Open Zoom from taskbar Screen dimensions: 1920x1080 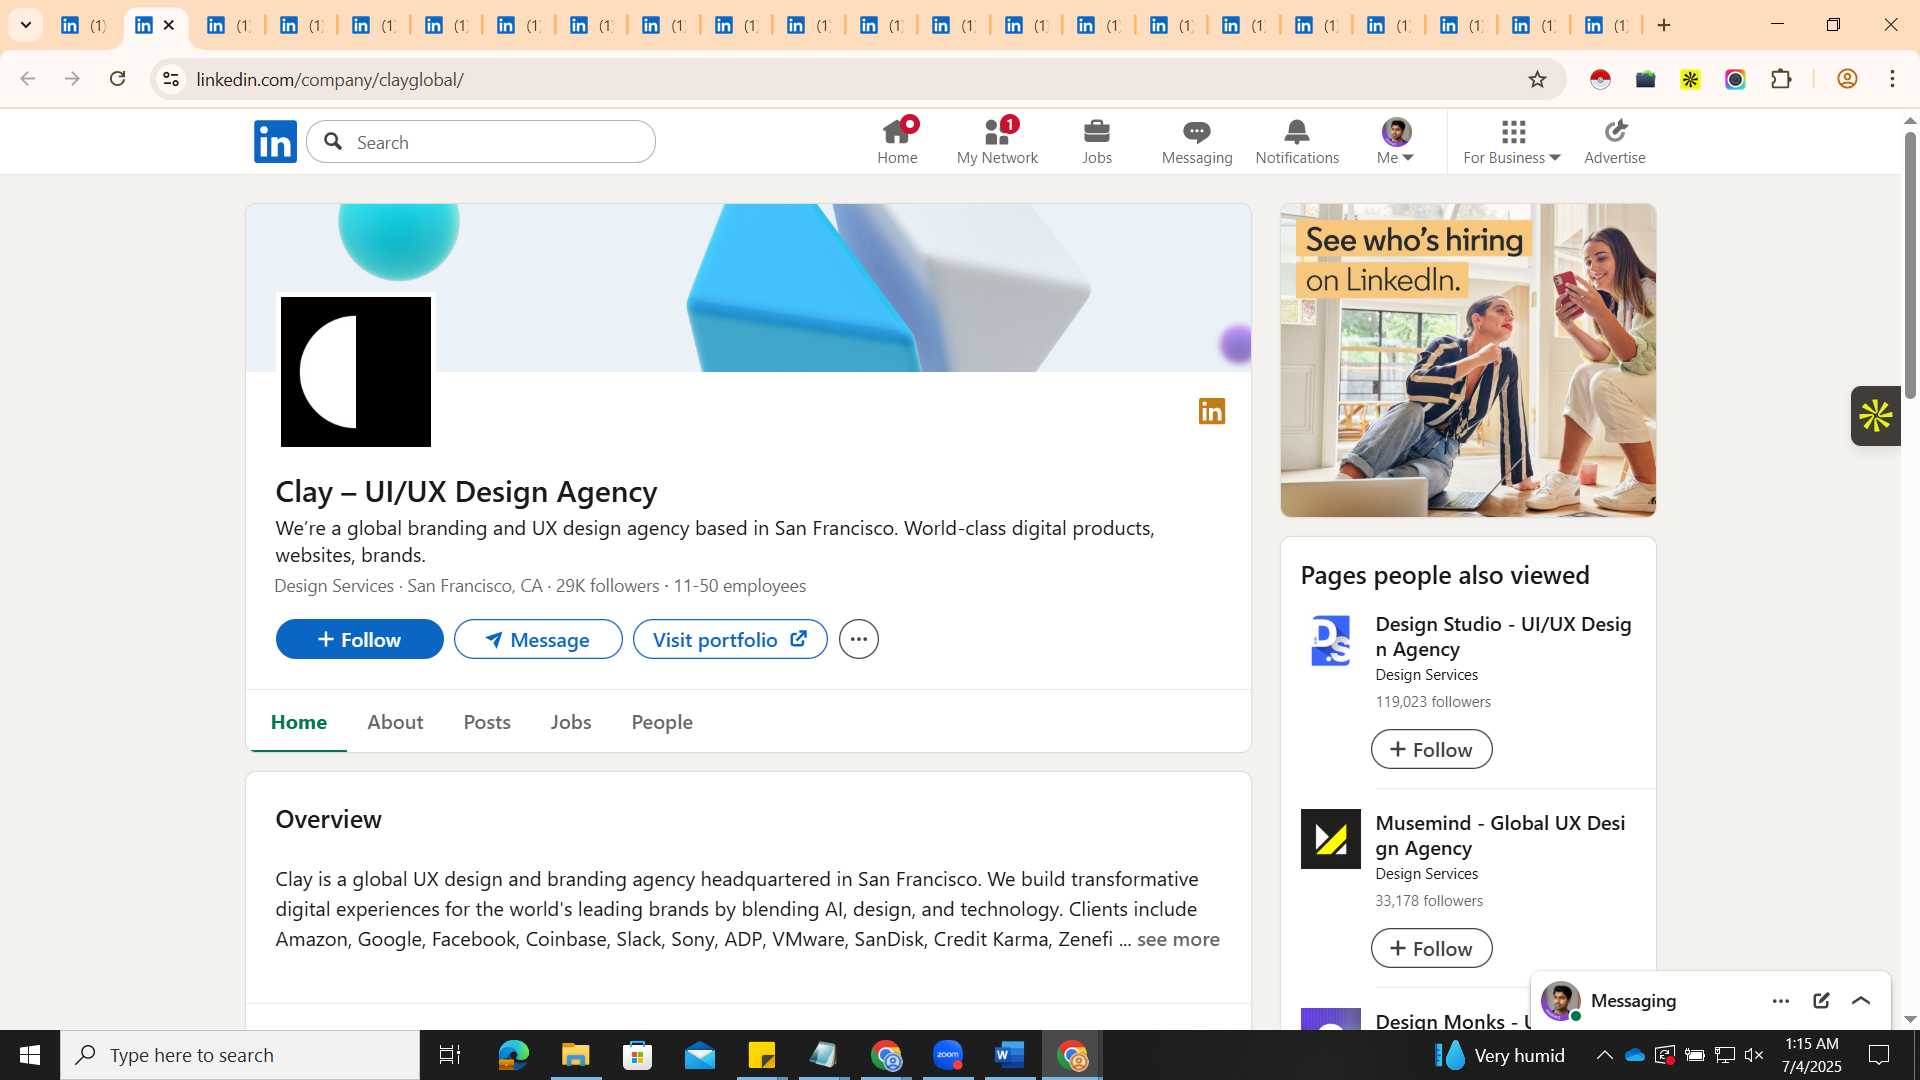pos(948,1055)
